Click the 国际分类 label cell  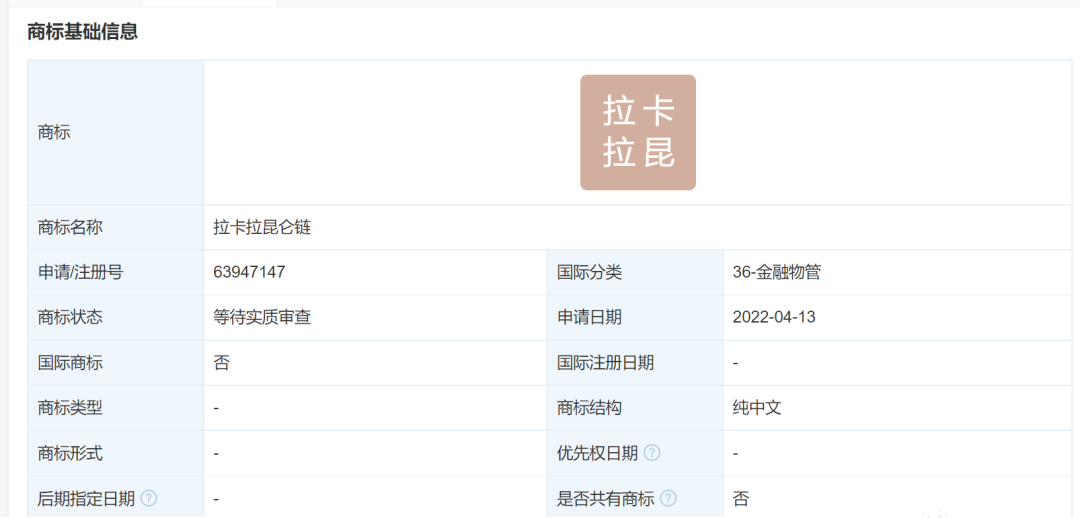point(635,272)
